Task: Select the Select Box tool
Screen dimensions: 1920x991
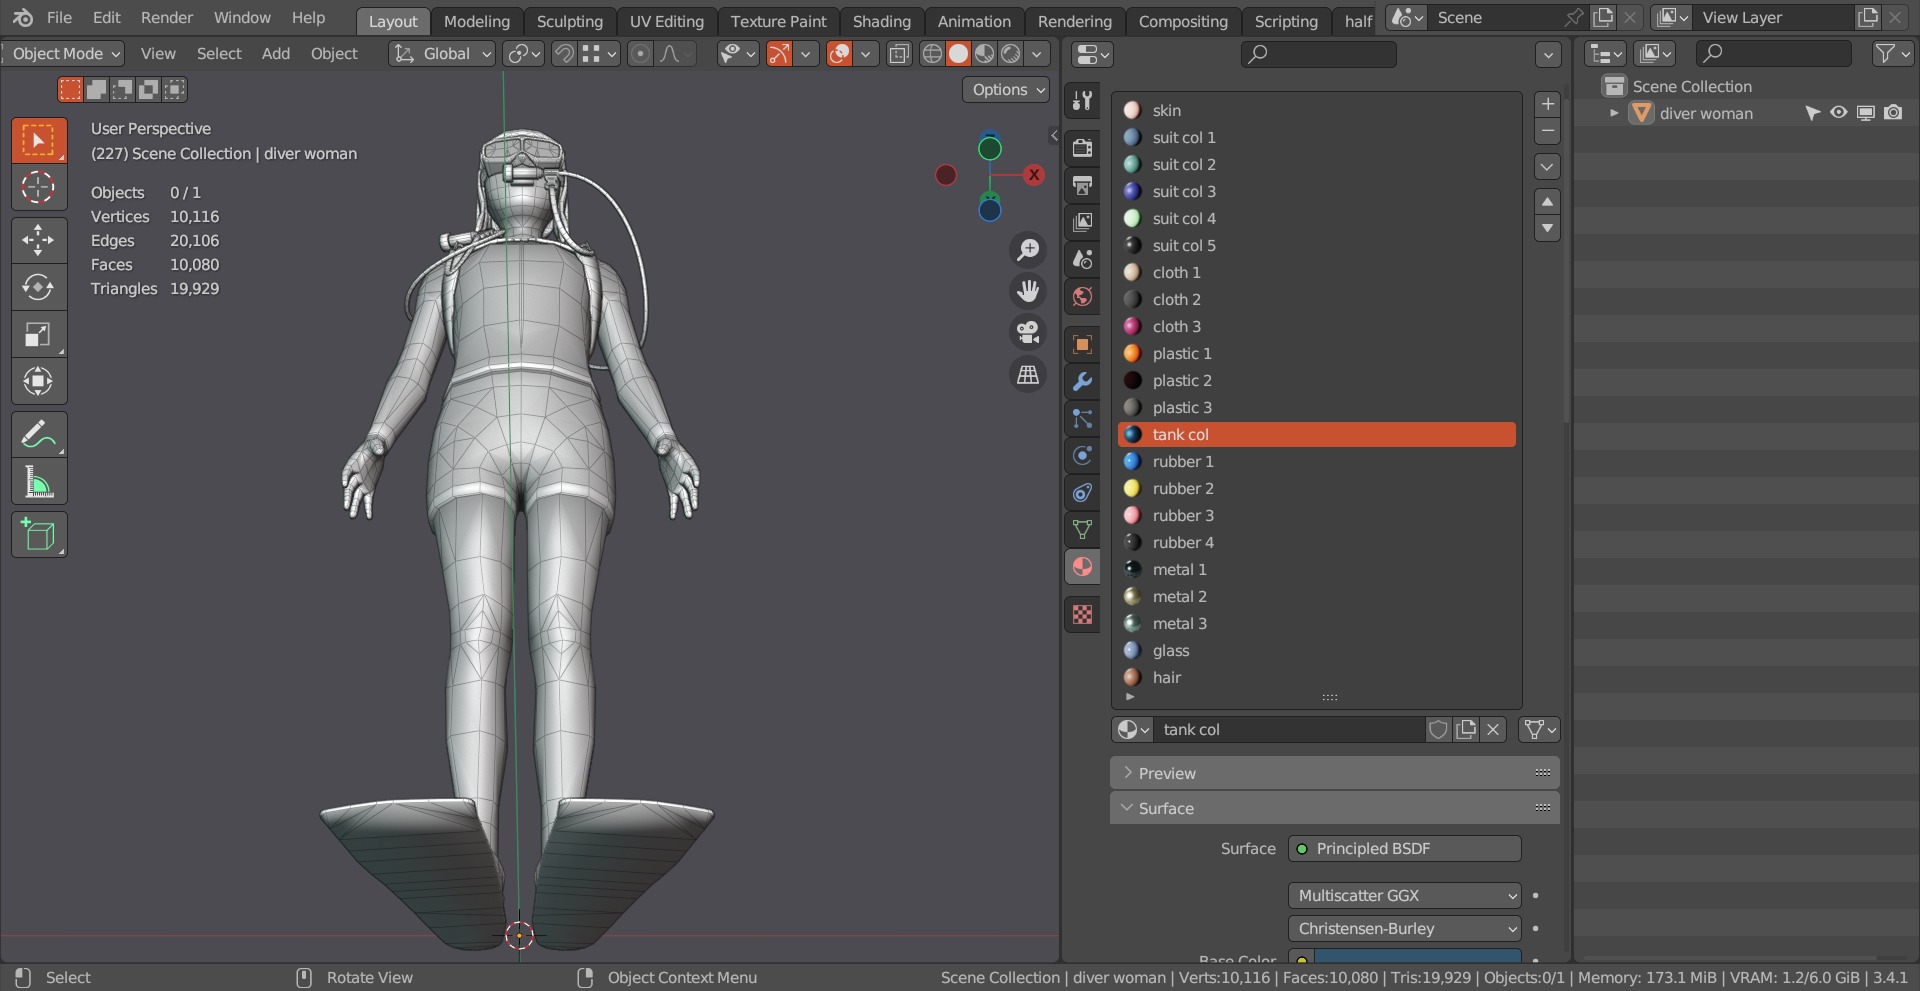Action: [x=39, y=140]
